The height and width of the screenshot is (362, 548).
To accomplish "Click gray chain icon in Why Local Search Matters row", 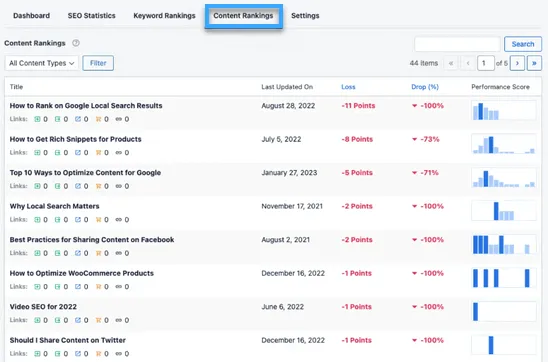I will pos(118,220).
